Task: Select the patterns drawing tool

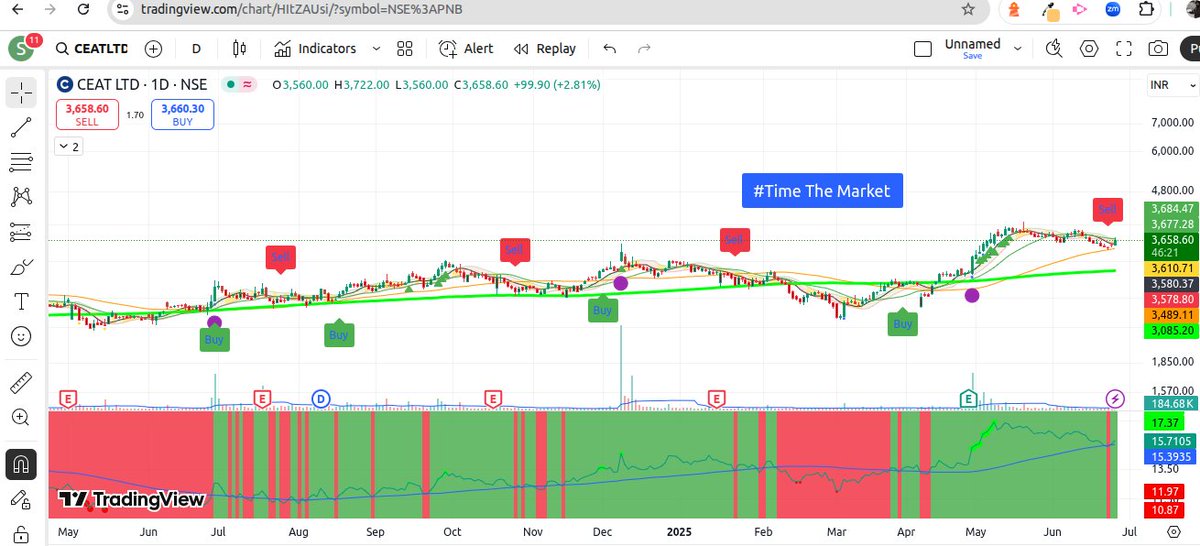Action: point(21,197)
